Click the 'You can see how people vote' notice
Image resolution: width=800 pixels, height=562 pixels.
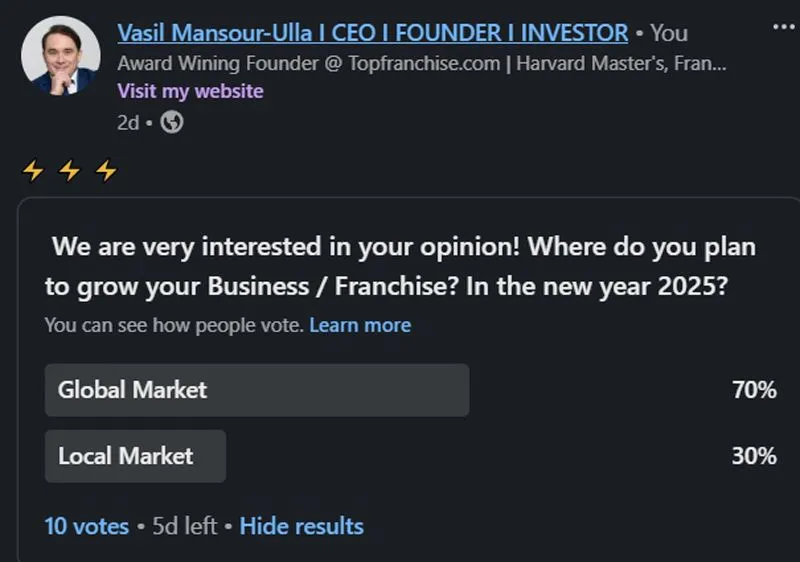pyautogui.click(x=174, y=325)
